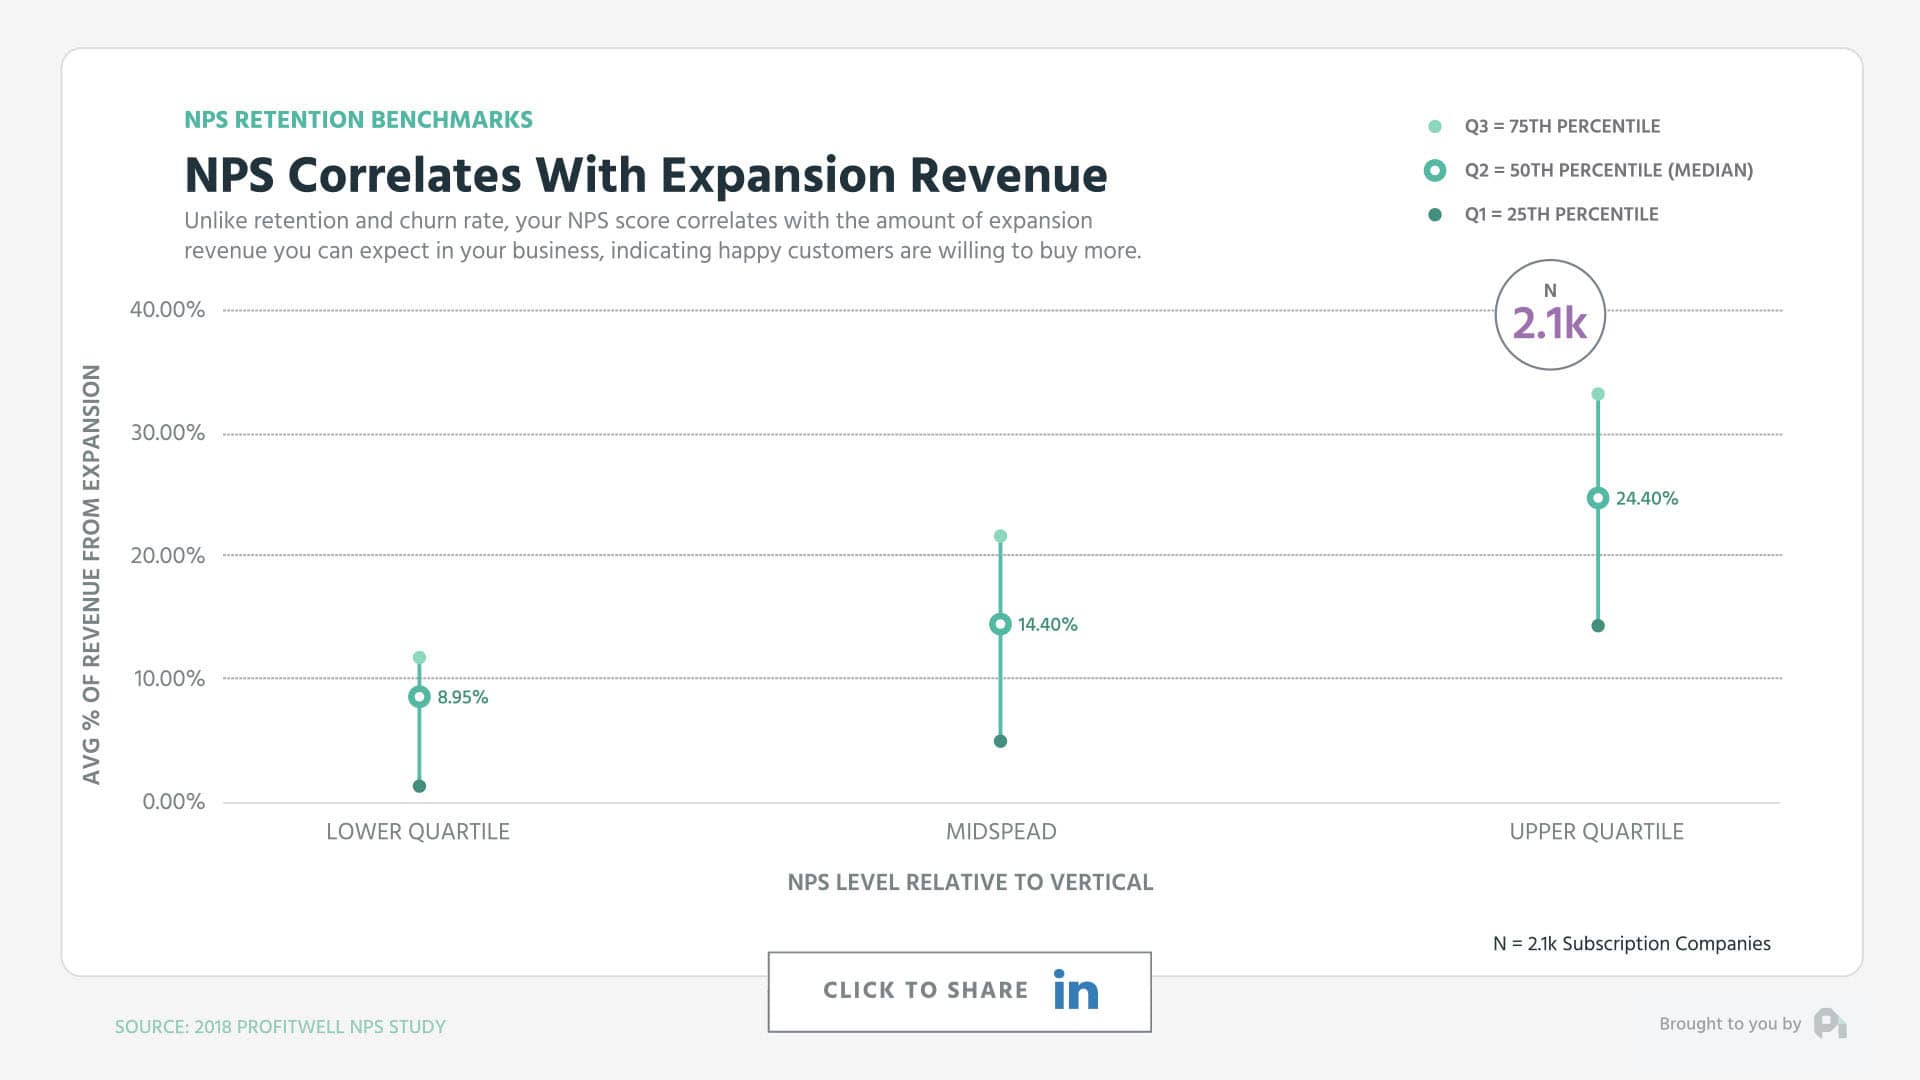1920x1080 pixels.
Task: Open the SOURCE: 2018 PROFITWELL NPS STUDY link
Action: pos(279,1026)
